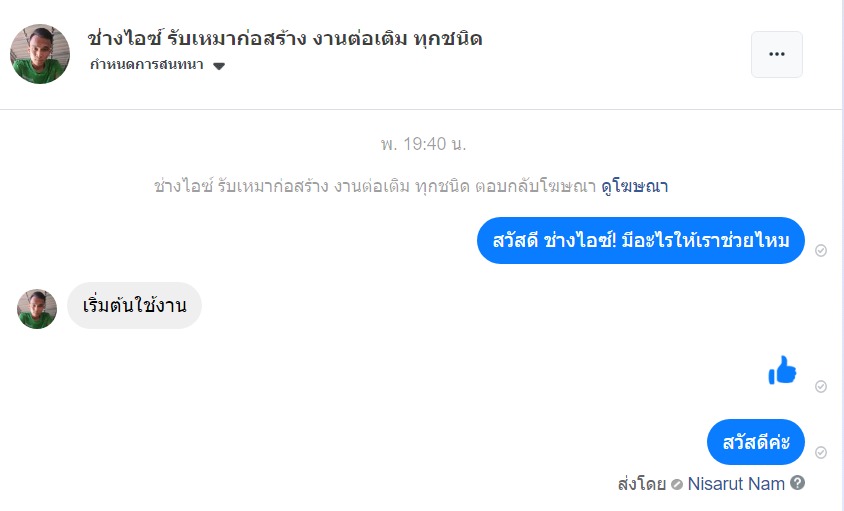The image size is (844, 511).
Task: Click the delivered checkmark beside the thumbs-up
Action: (x=821, y=386)
